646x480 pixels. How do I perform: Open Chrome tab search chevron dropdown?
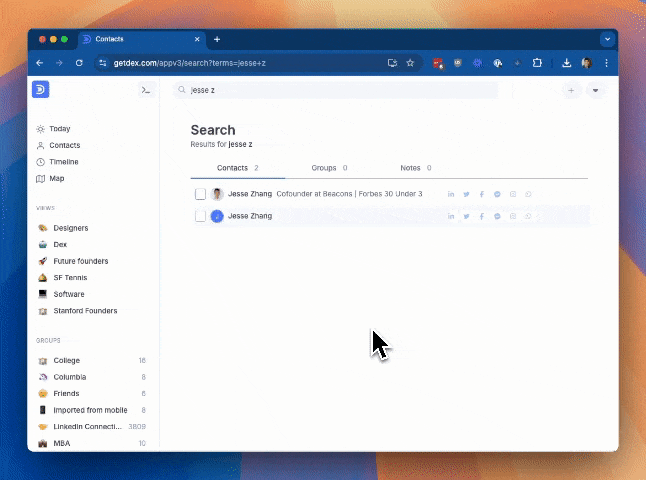tap(607, 39)
